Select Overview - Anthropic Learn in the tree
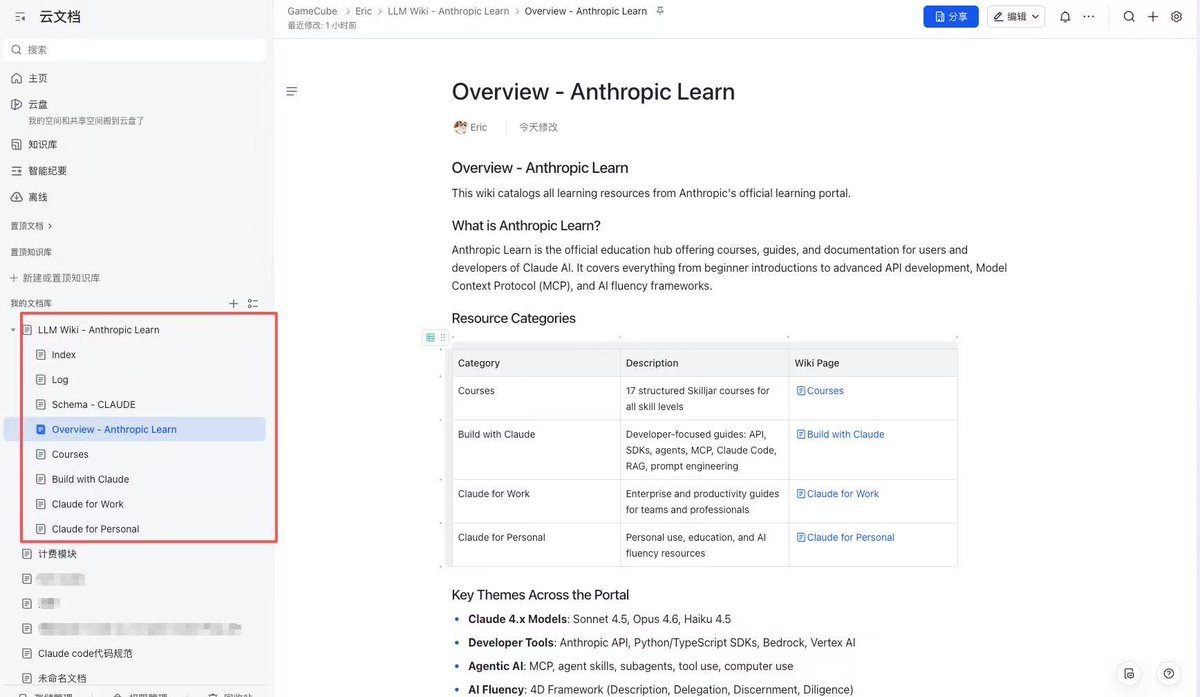 [x=114, y=429]
